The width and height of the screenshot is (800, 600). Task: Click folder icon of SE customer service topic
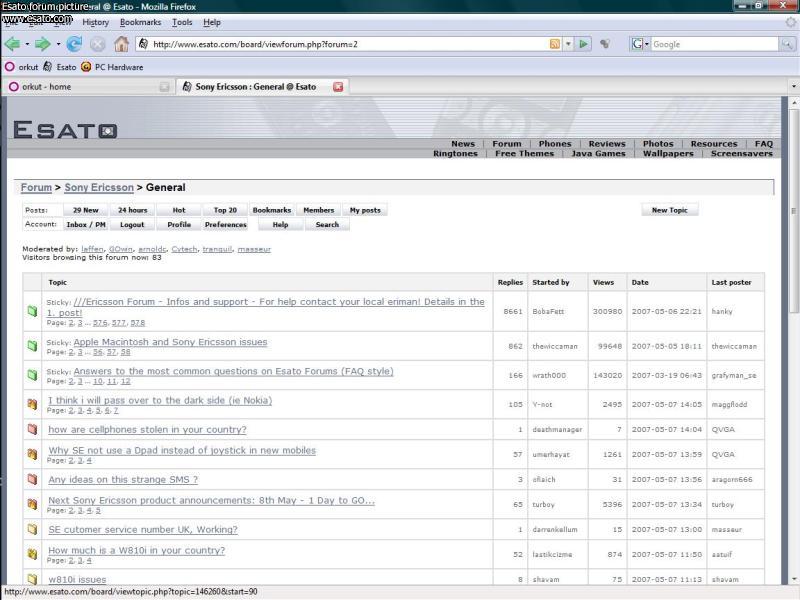(x=32, y=529)
